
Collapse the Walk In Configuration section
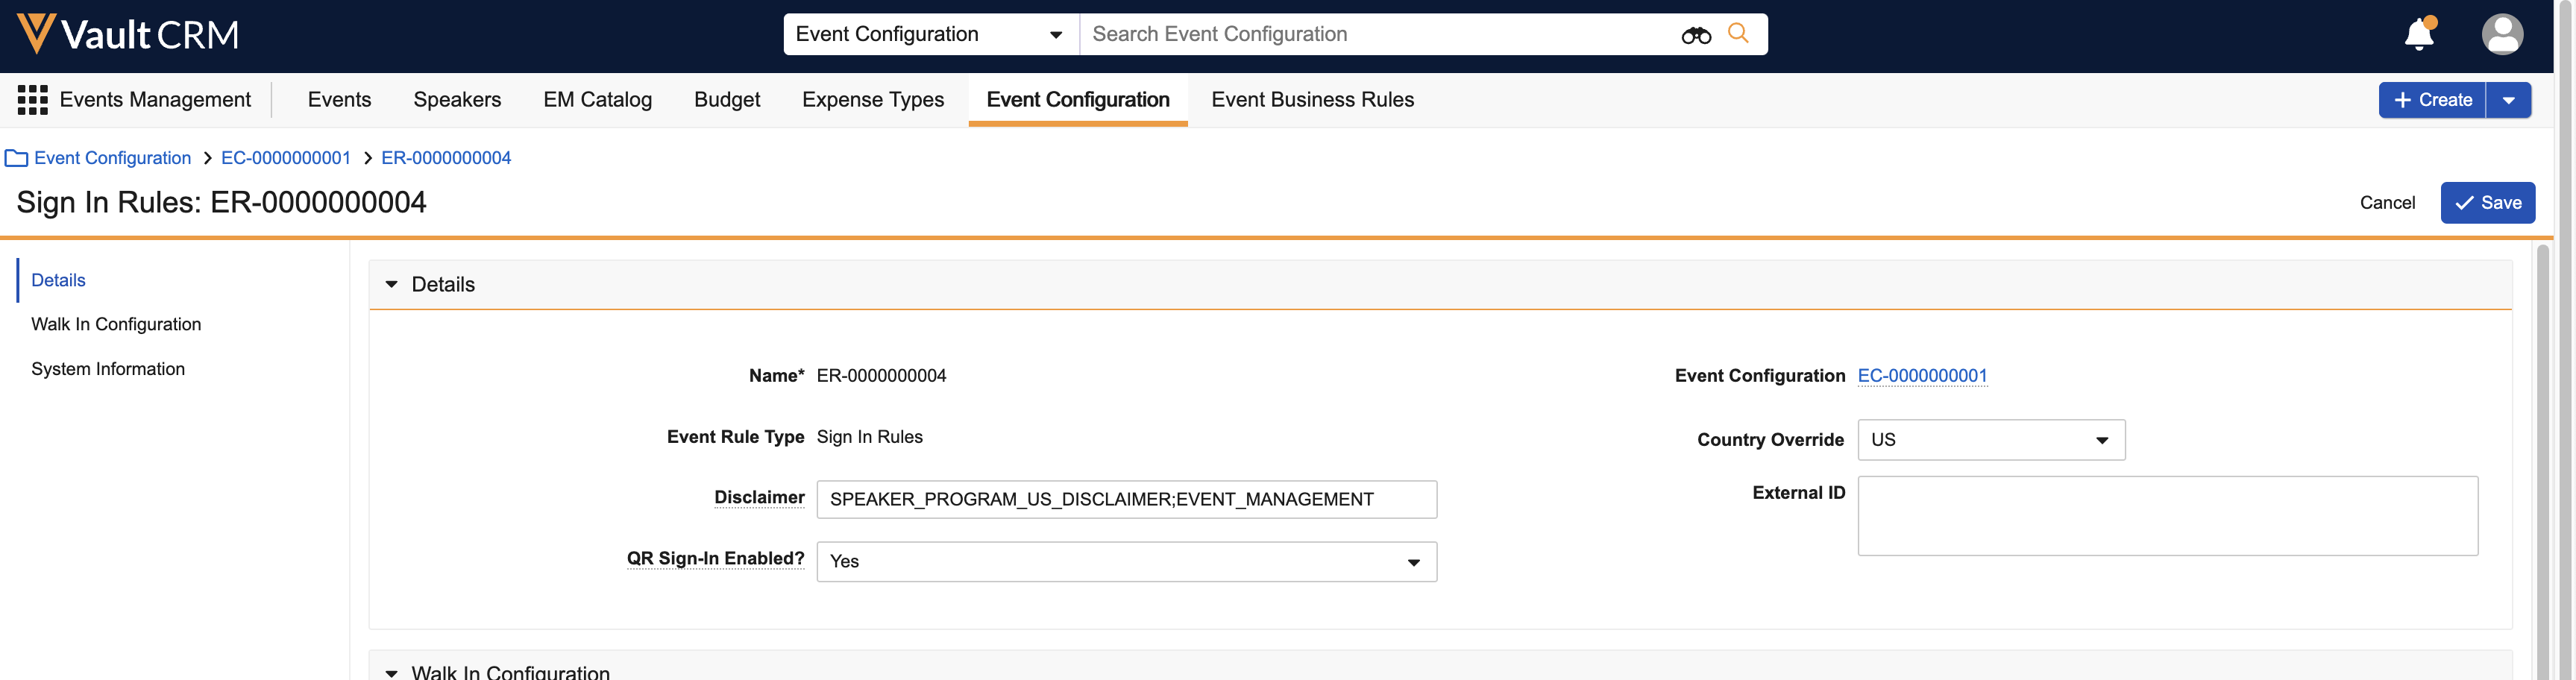[x=392, y=672]
